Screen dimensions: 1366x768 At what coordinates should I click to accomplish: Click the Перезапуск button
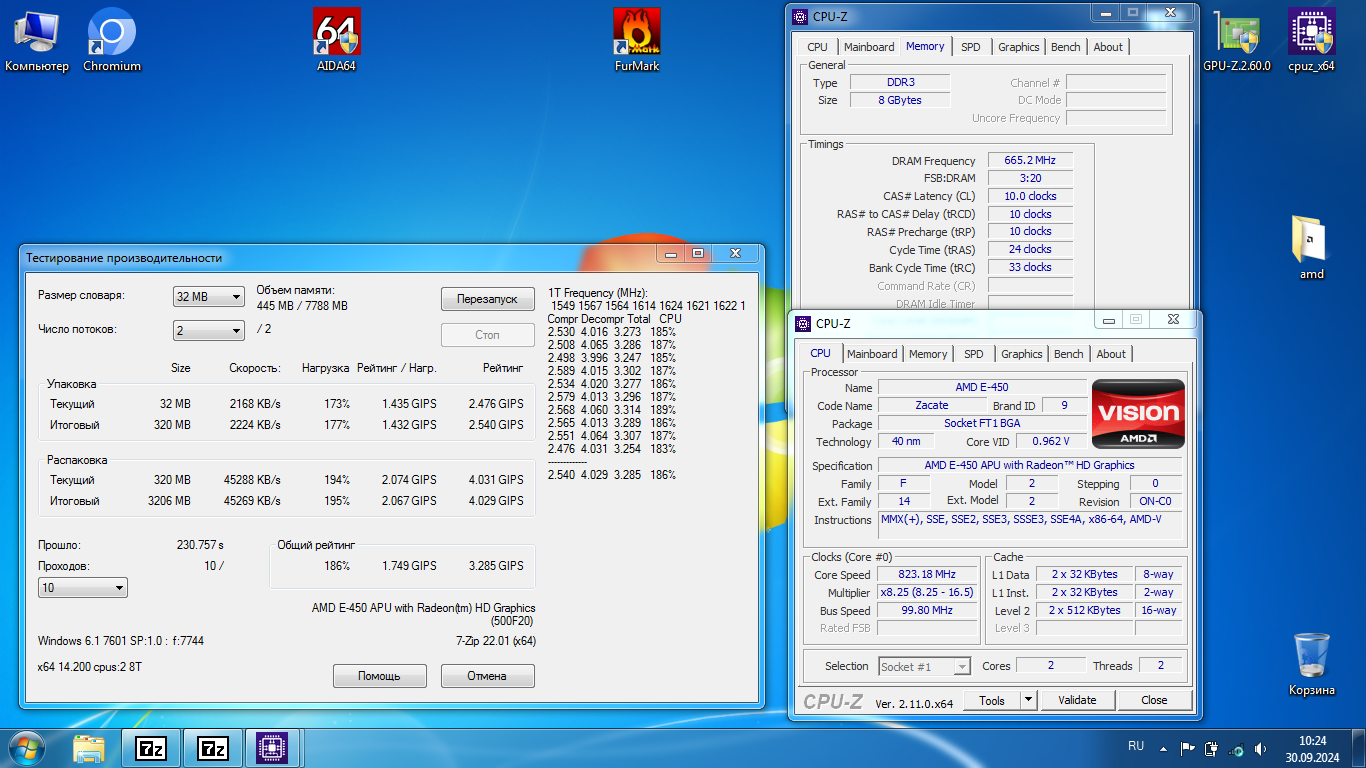[487, 299]
